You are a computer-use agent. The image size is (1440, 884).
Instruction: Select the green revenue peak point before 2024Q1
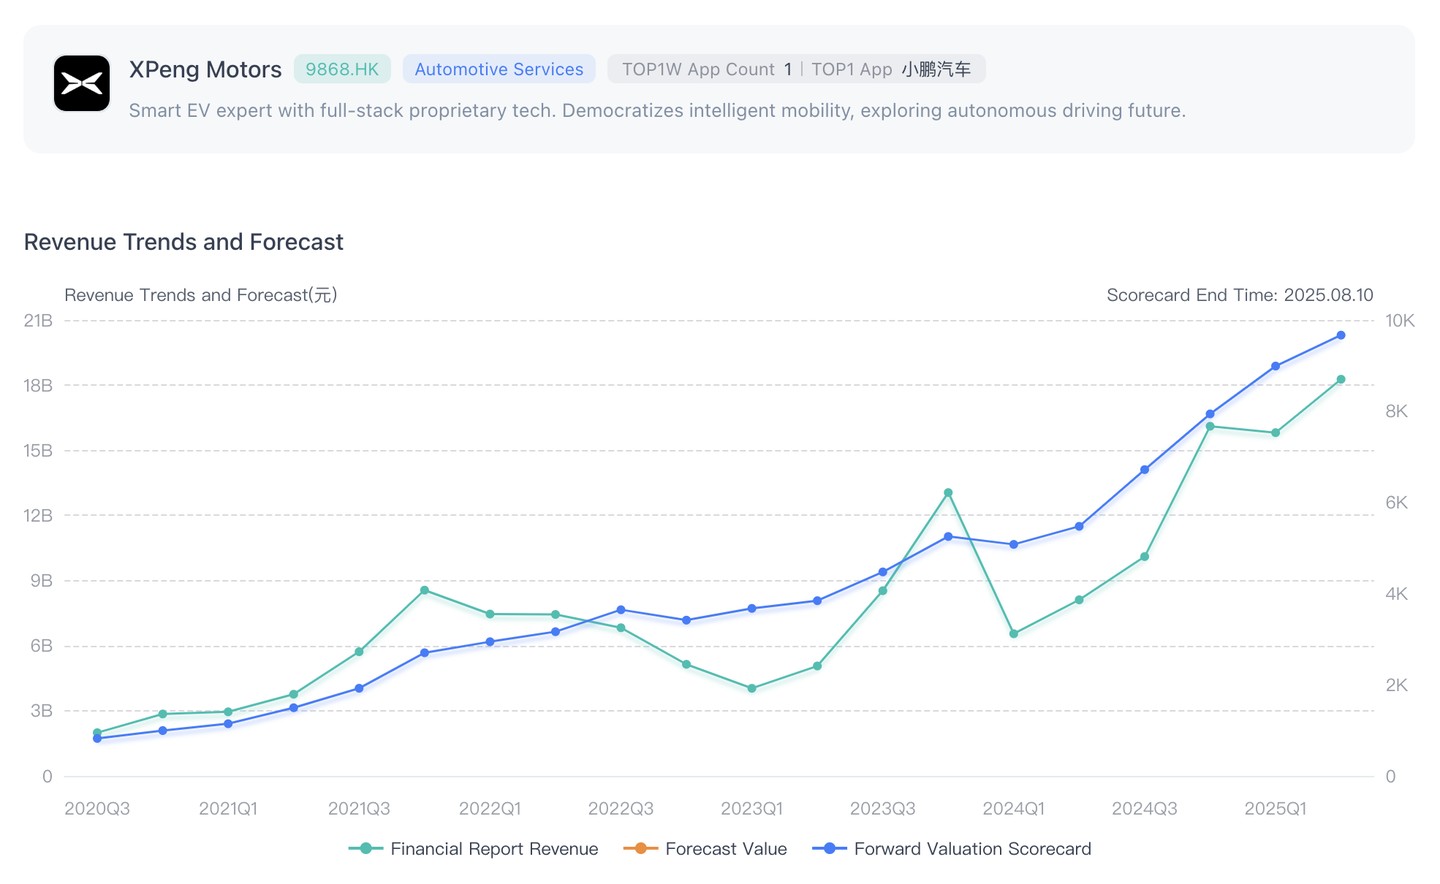click(x=948, y=493)
